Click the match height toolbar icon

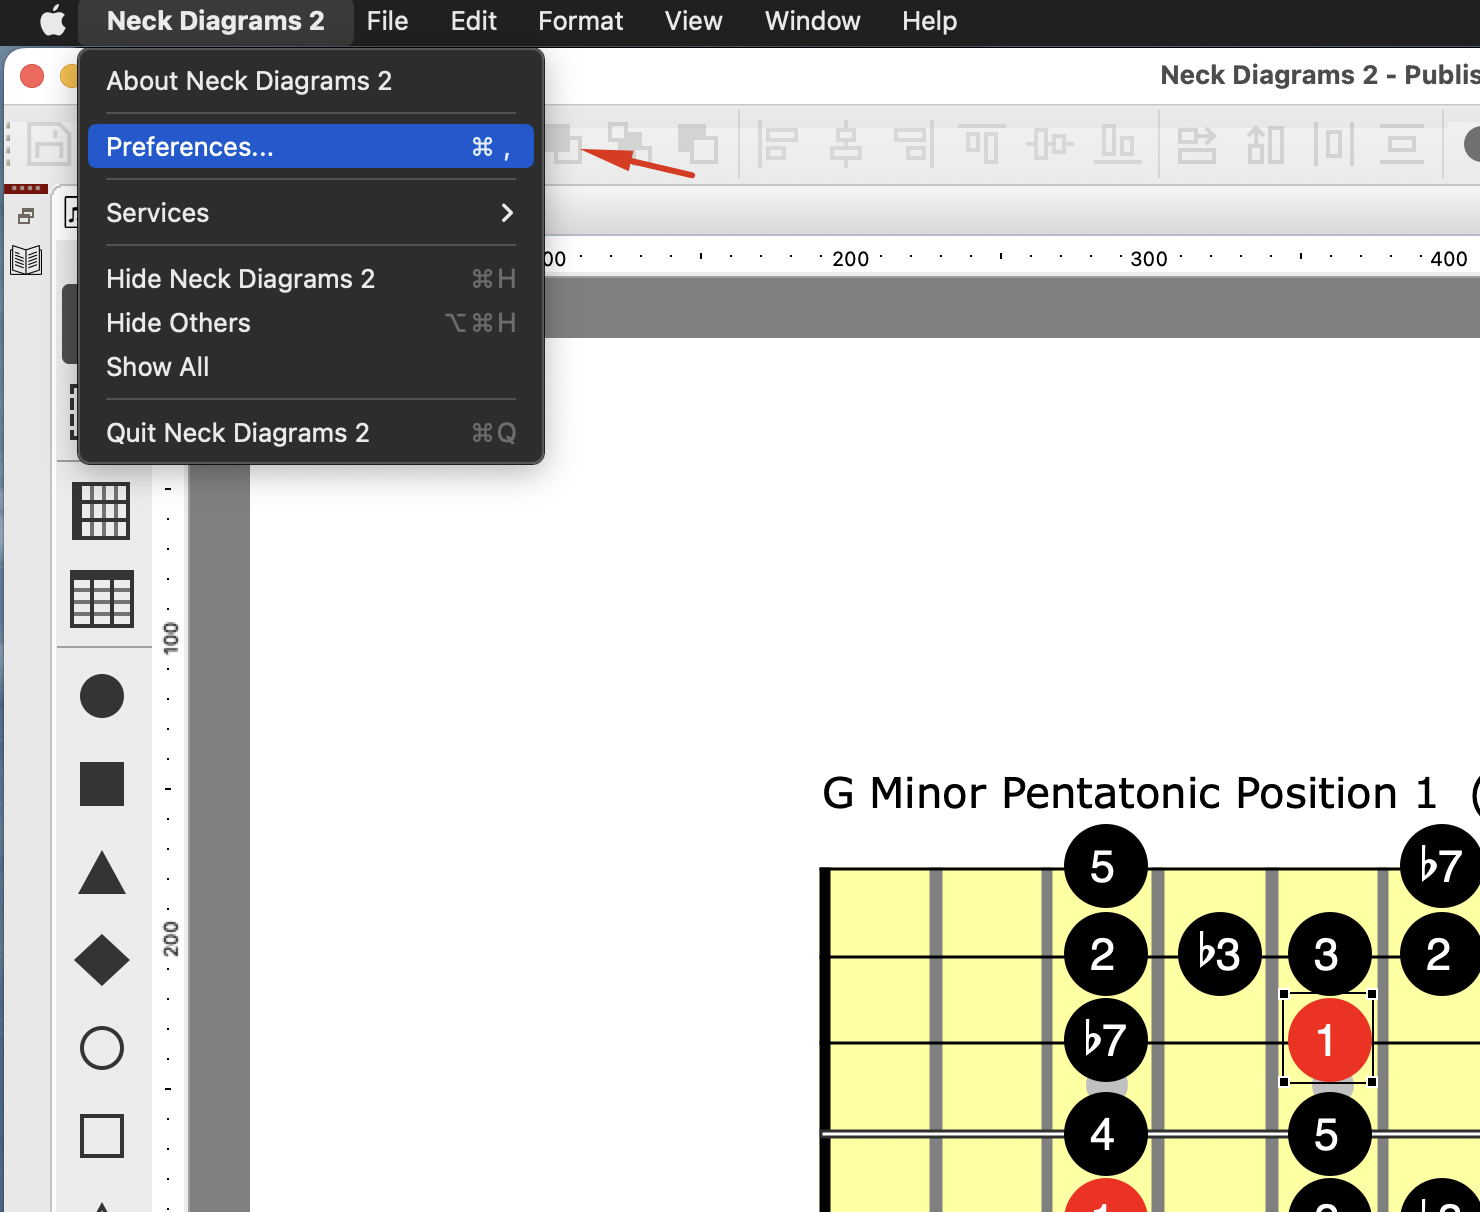[x=1266, y=144]
